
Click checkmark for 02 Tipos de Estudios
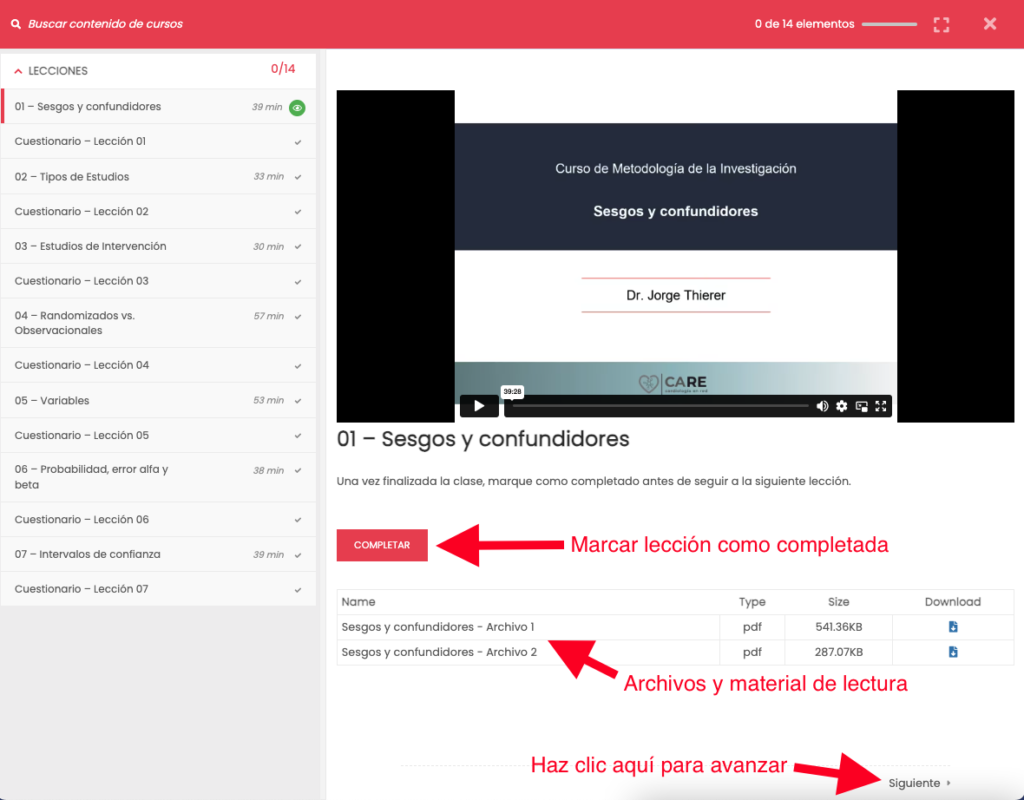coord(298,177)
